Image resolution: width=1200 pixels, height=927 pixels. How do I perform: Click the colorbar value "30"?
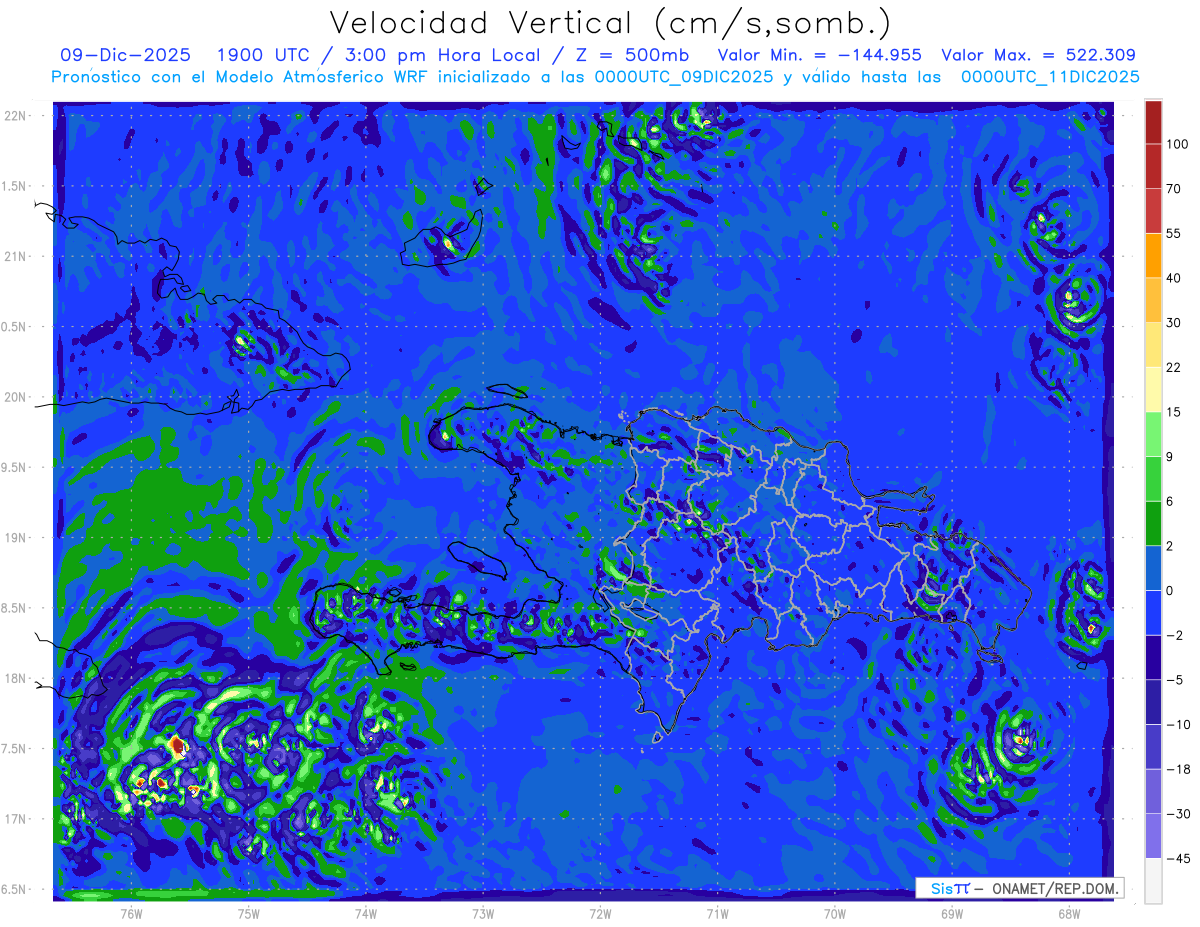click(x=1174, y=322)
